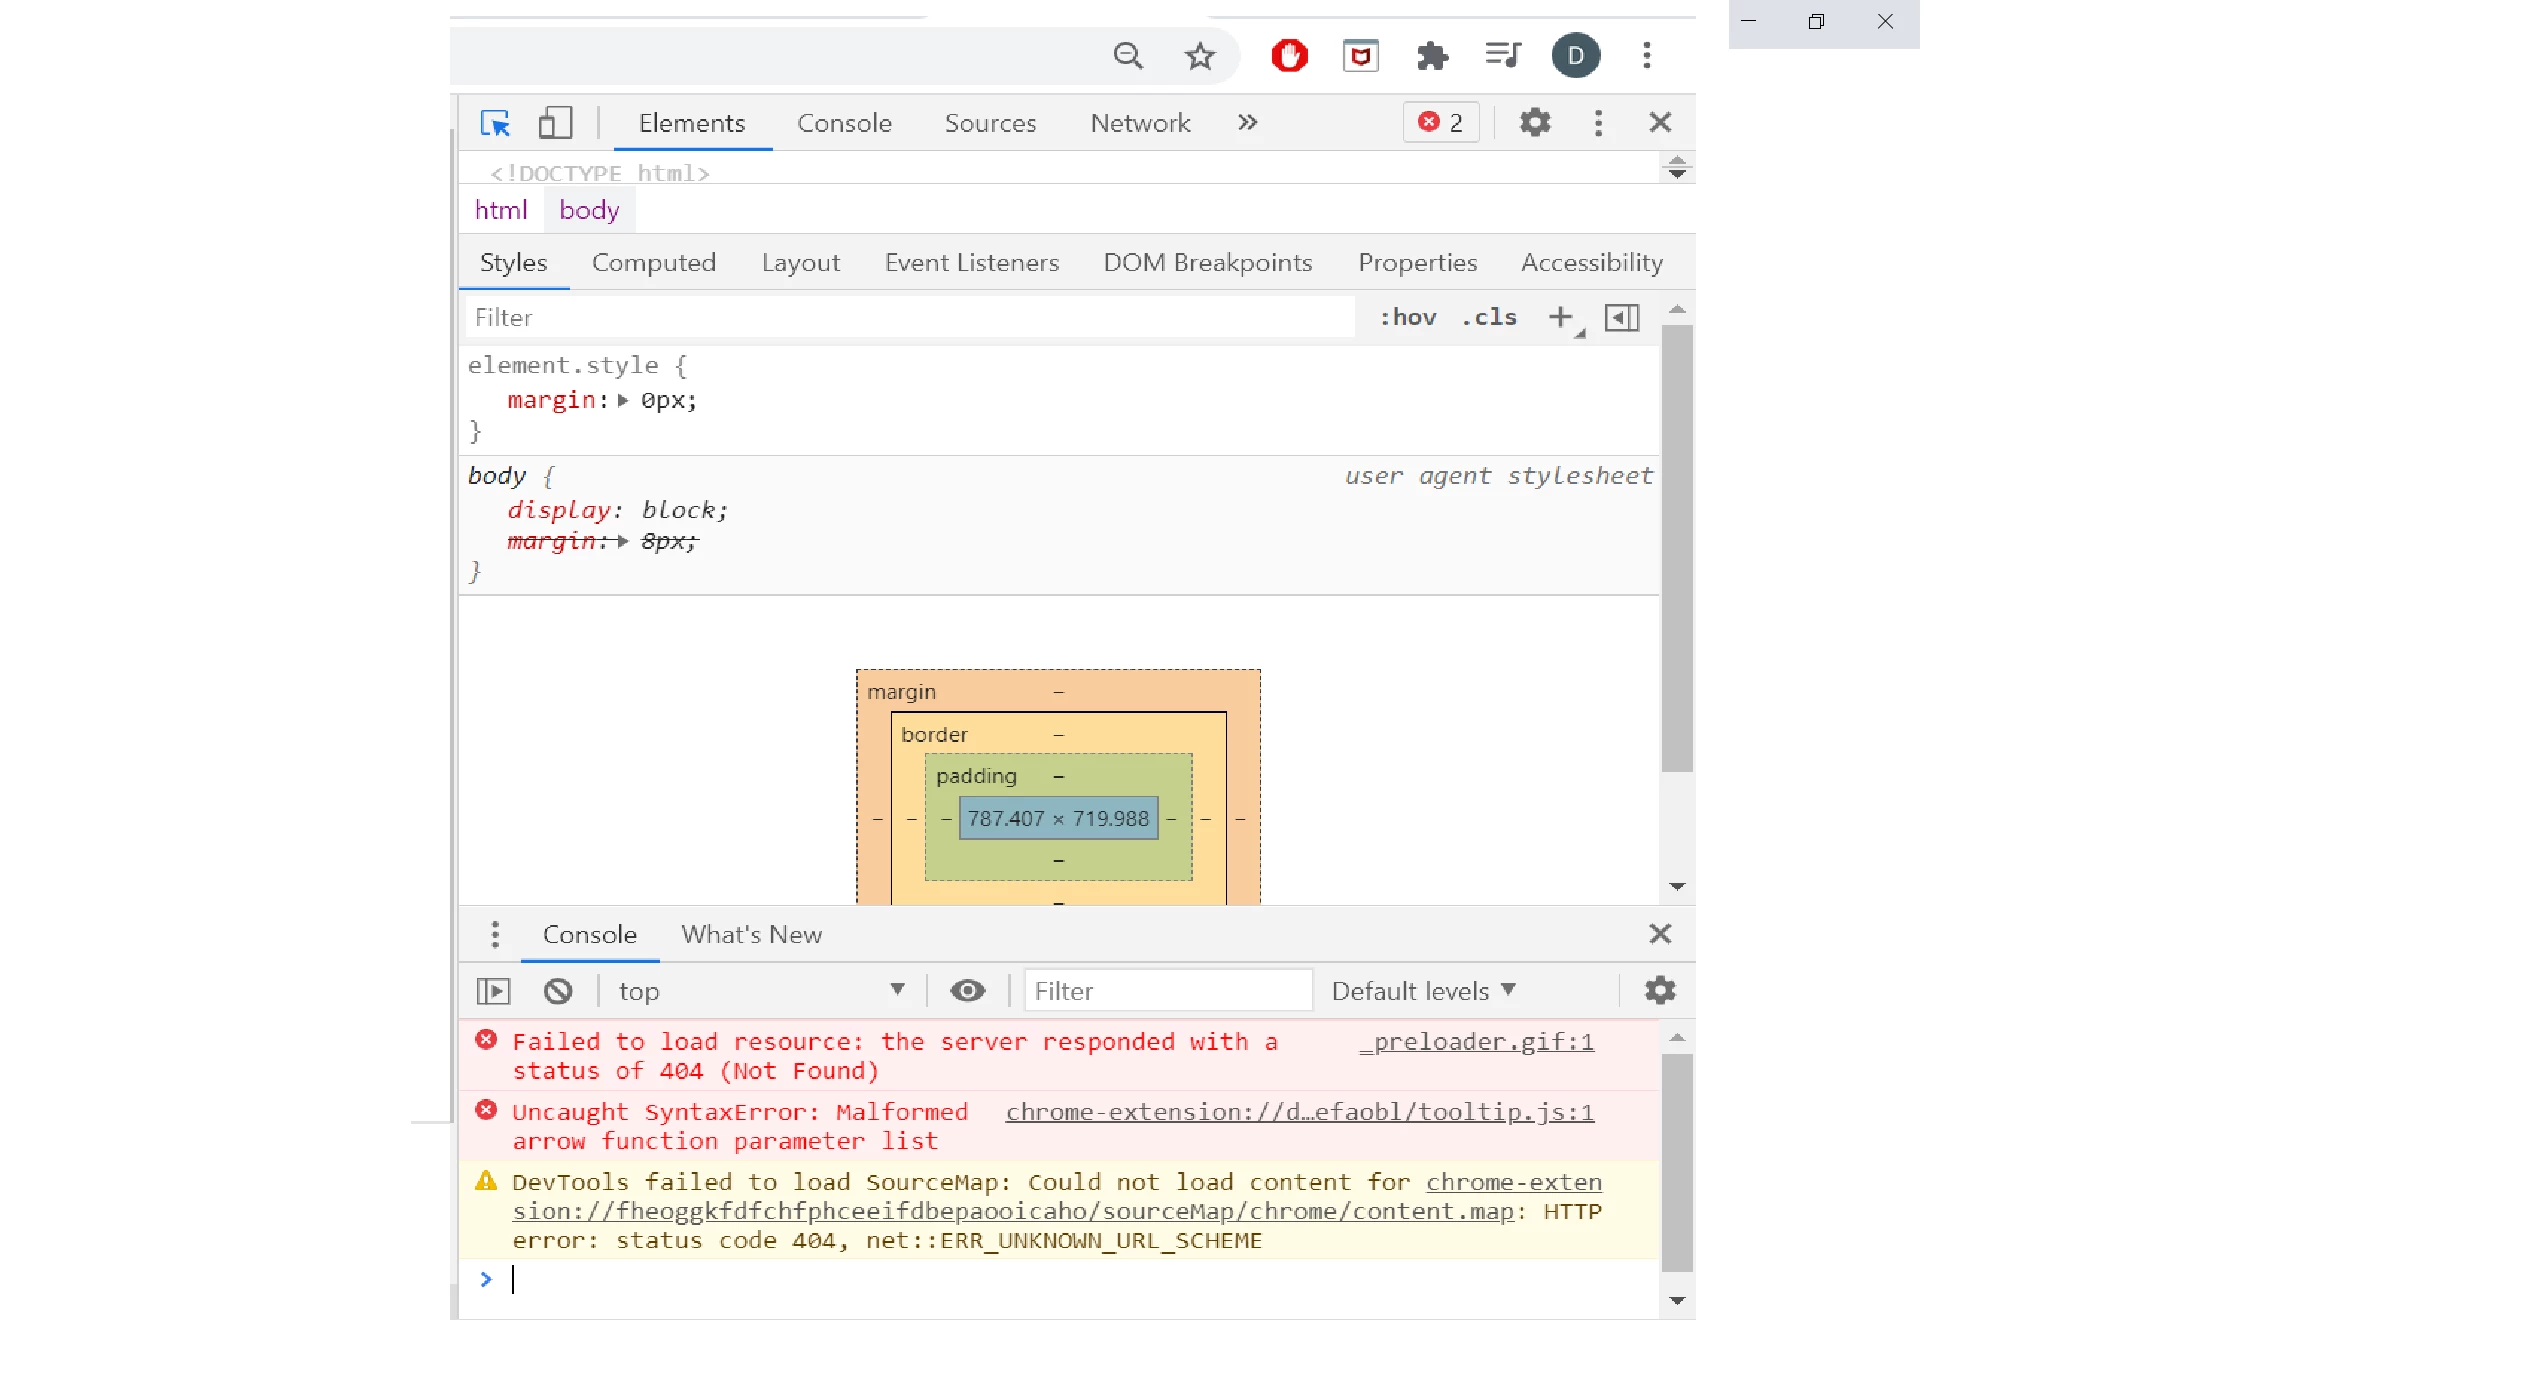2536x1374 pixels.
Task: Switch to the Network tab
Action: tap(1139, 123)
